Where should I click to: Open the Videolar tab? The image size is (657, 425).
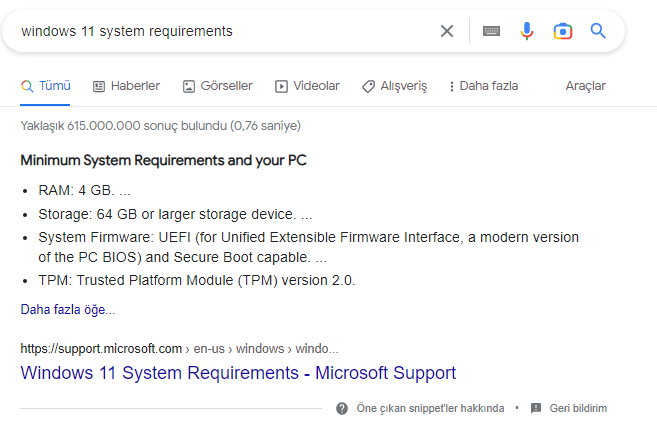pyautogui.click(x=307, y=86)
